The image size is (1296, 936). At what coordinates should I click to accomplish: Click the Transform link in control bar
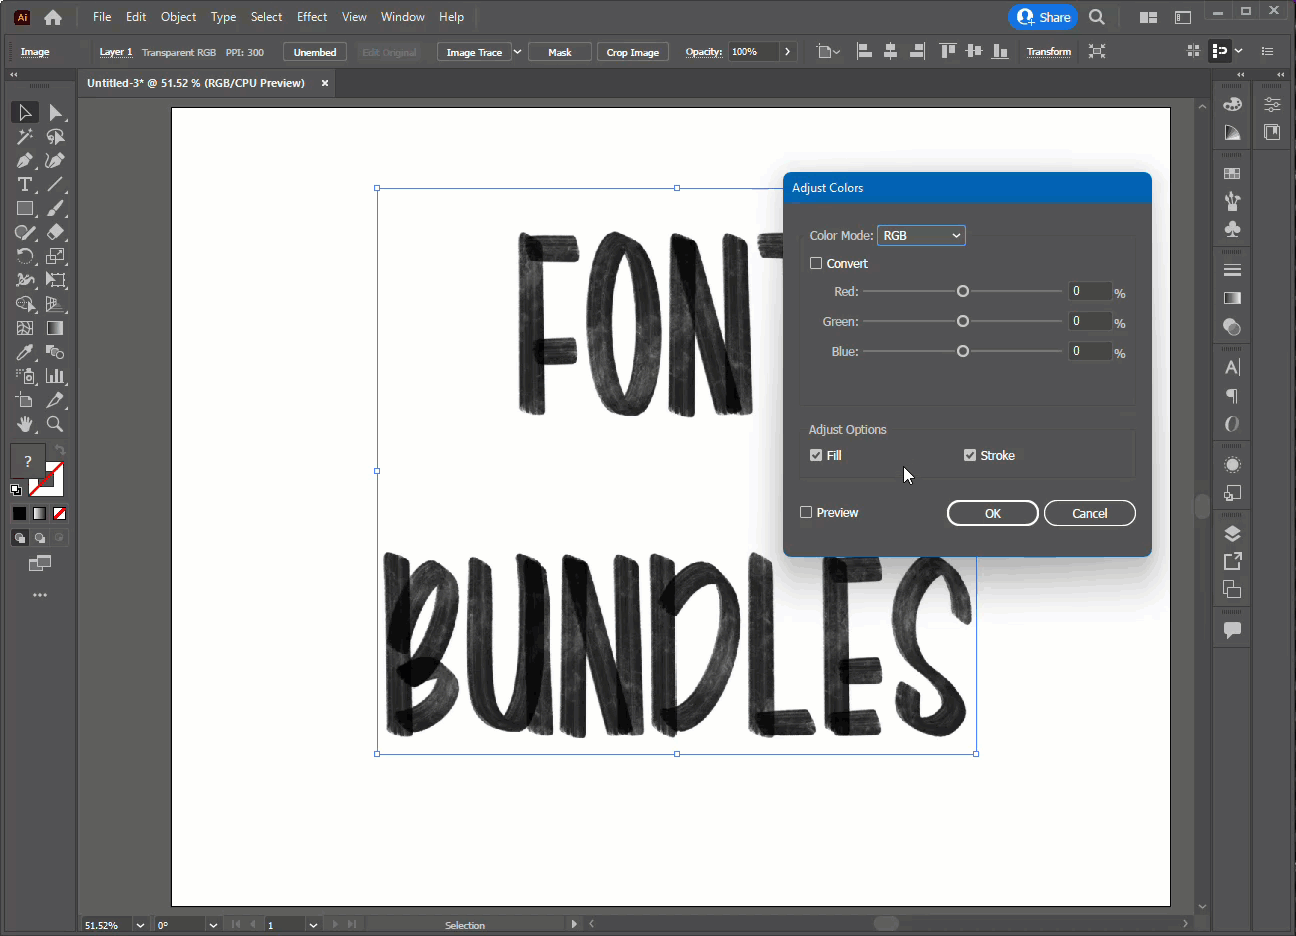[1049, 52]
